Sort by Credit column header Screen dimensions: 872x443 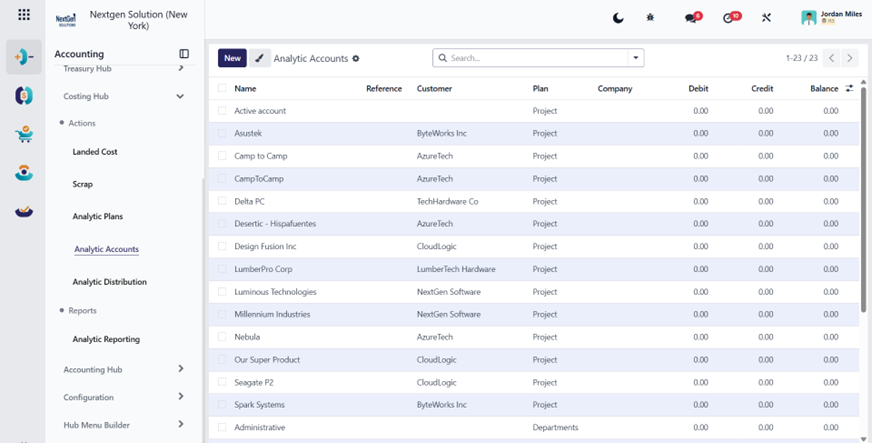click(762, 88)
